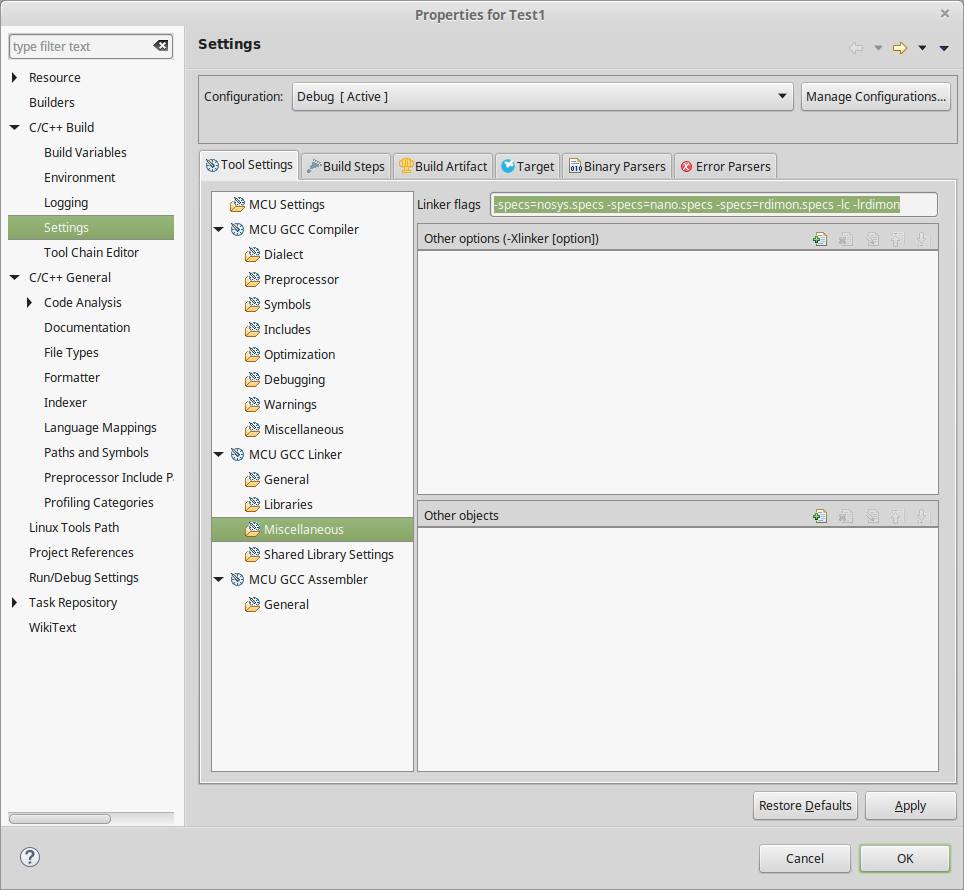Add new Other objects entry icon

point(820,516)
